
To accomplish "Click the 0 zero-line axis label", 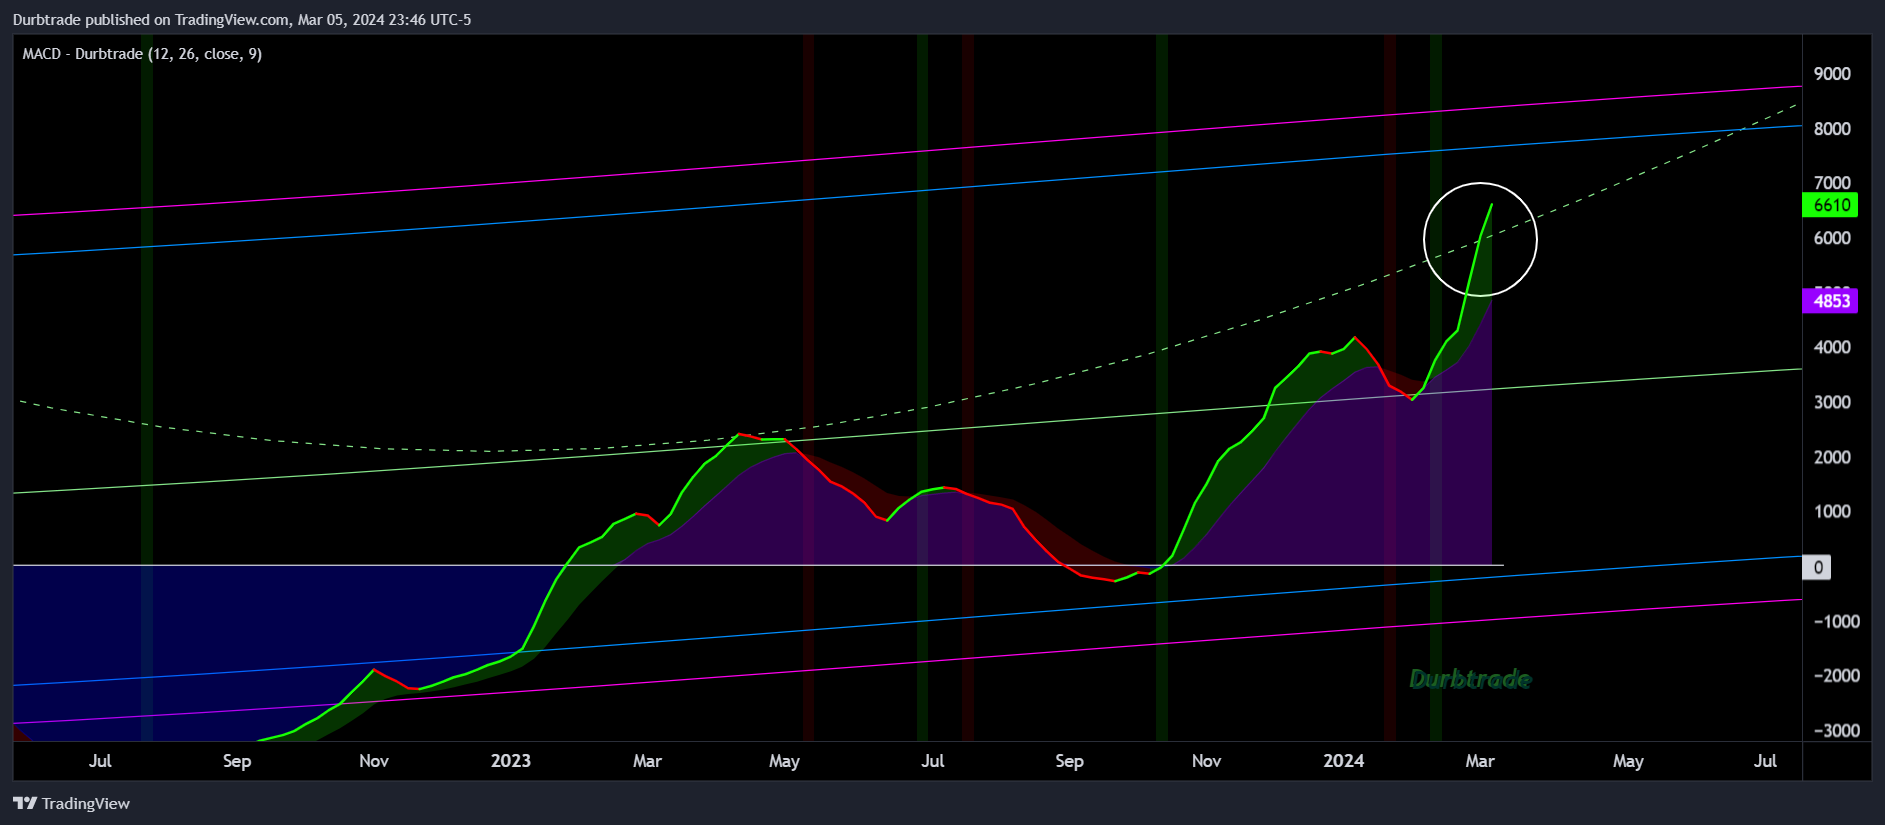I will (x=1818, y=567).
